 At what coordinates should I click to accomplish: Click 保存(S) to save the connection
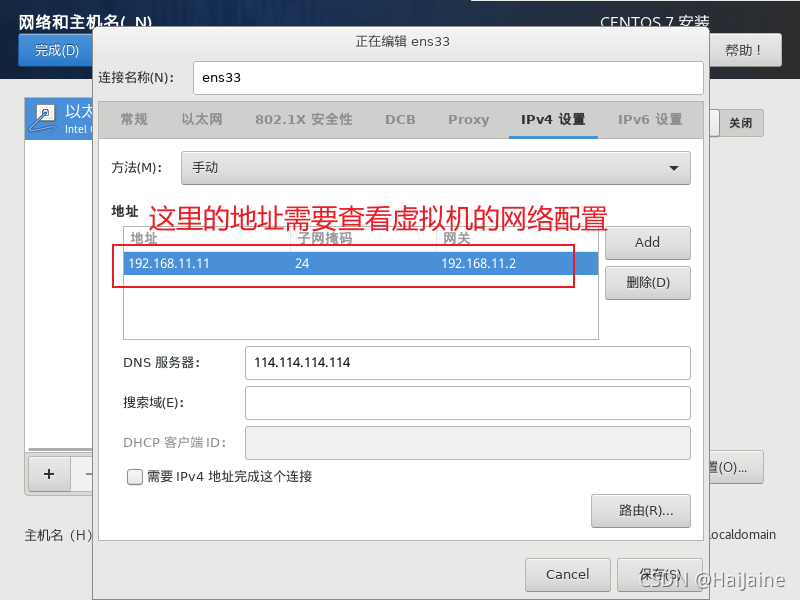coord(660,575)
